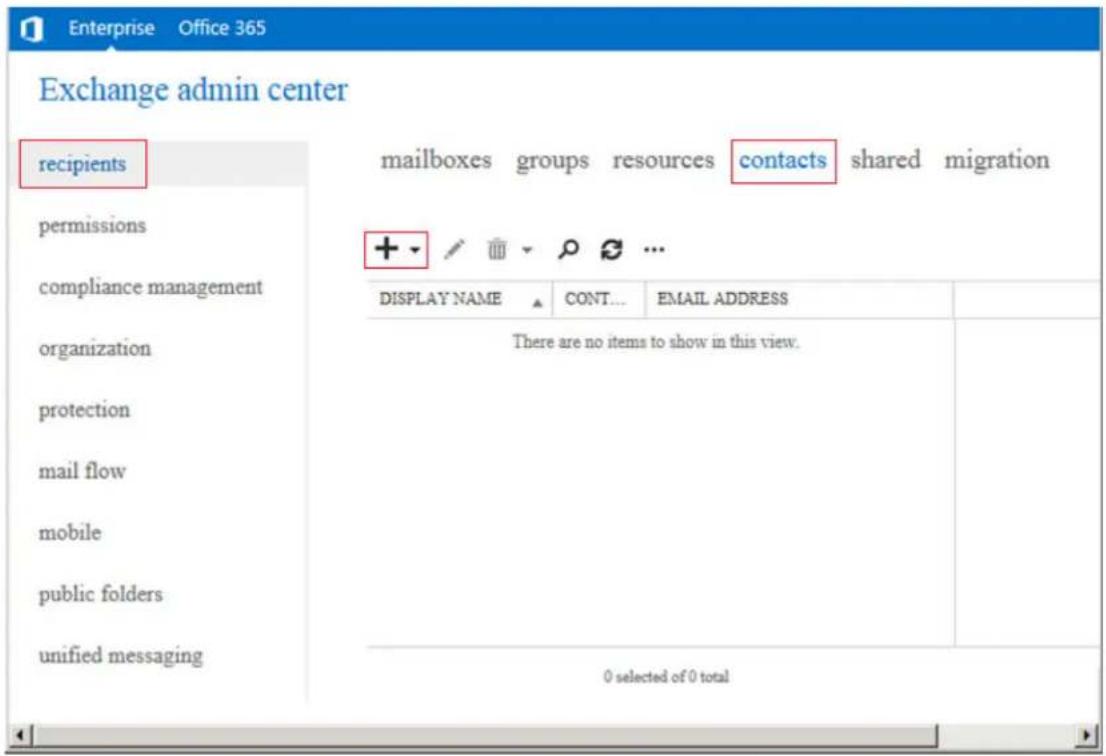Click the horizontal scrollbar right arrow
The height and width of the screenshot is (756, 1106).
click(1087, 736)
